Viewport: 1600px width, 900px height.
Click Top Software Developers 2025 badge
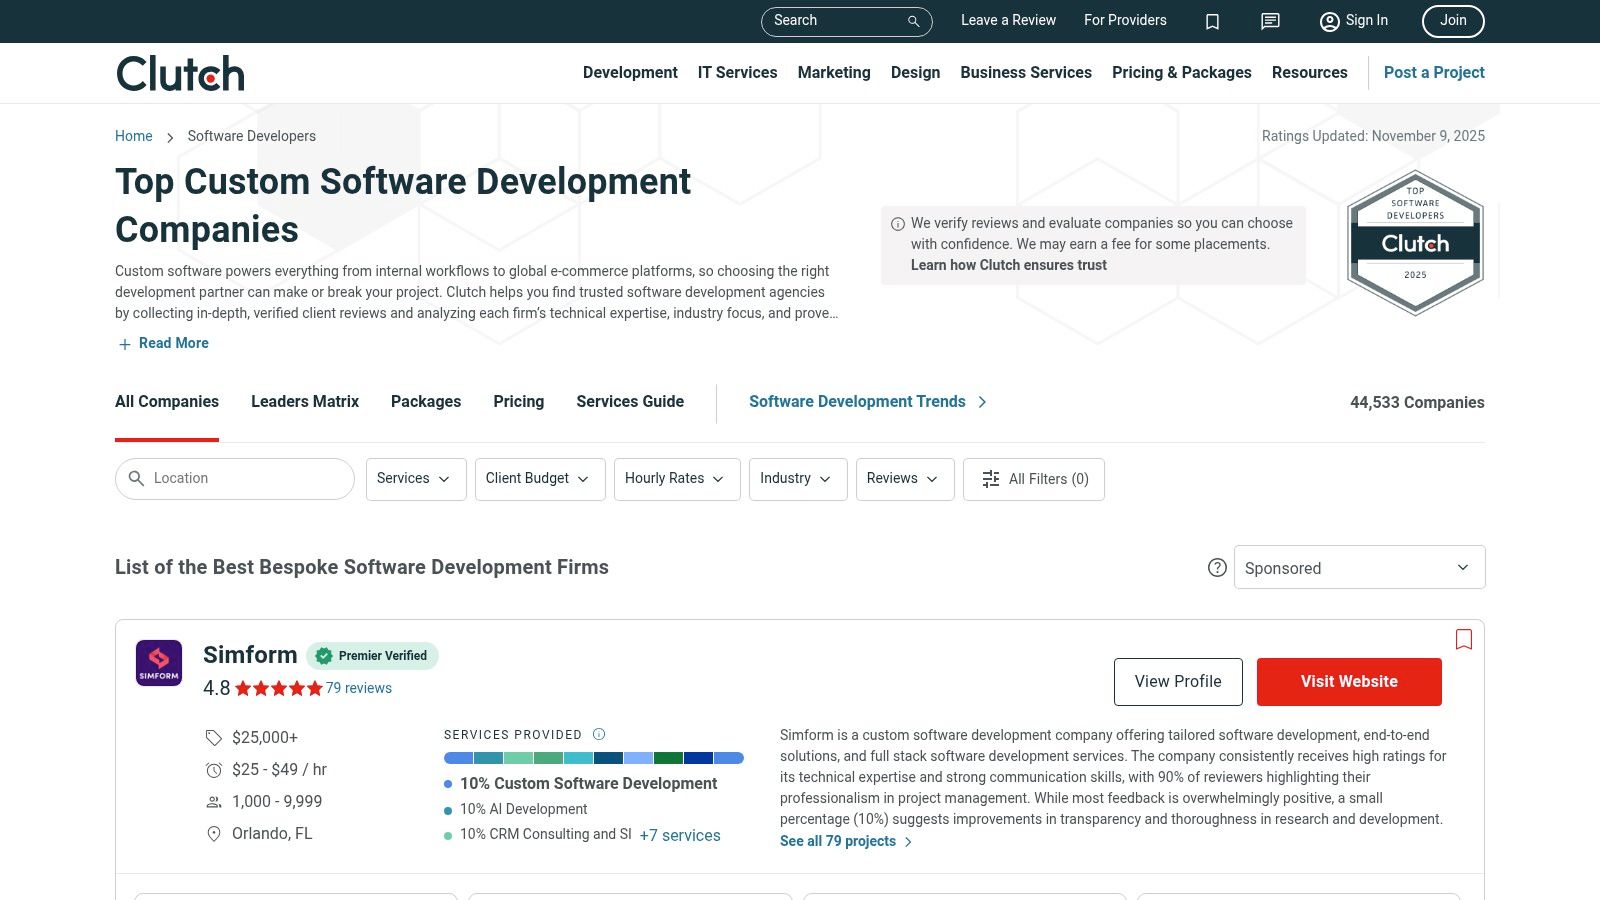click(x=1415, y=243)
